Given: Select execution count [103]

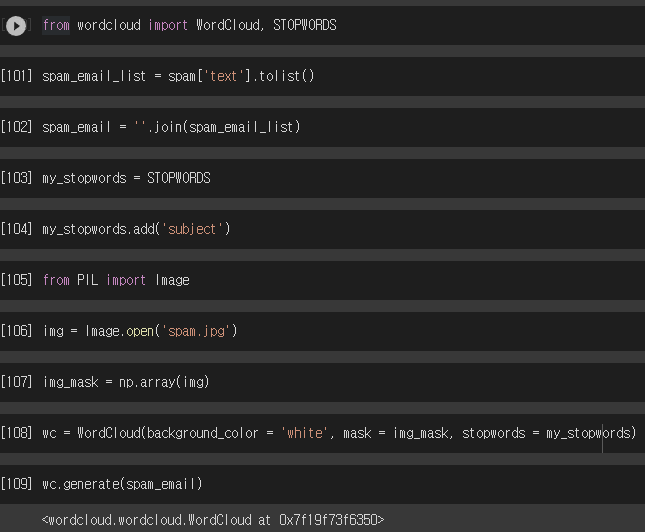Looking at the screenshot, I should (16, 178).
